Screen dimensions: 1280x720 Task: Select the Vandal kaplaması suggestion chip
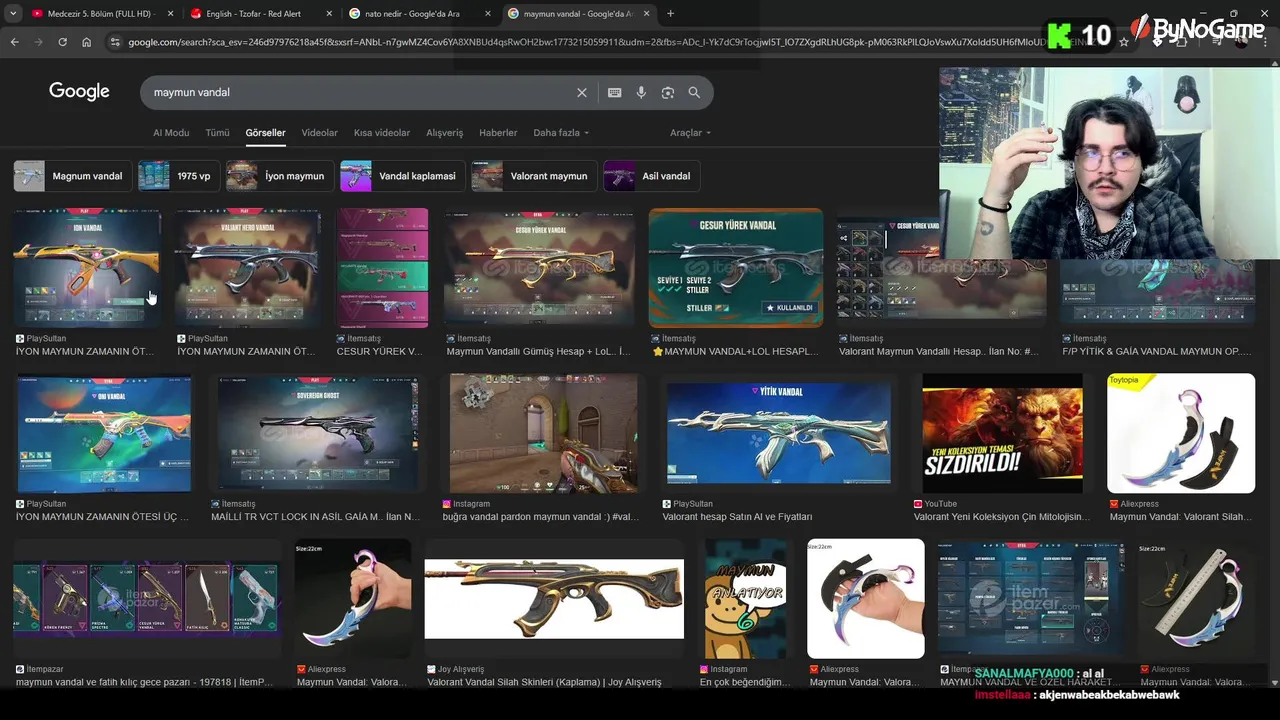coord(402,176)
